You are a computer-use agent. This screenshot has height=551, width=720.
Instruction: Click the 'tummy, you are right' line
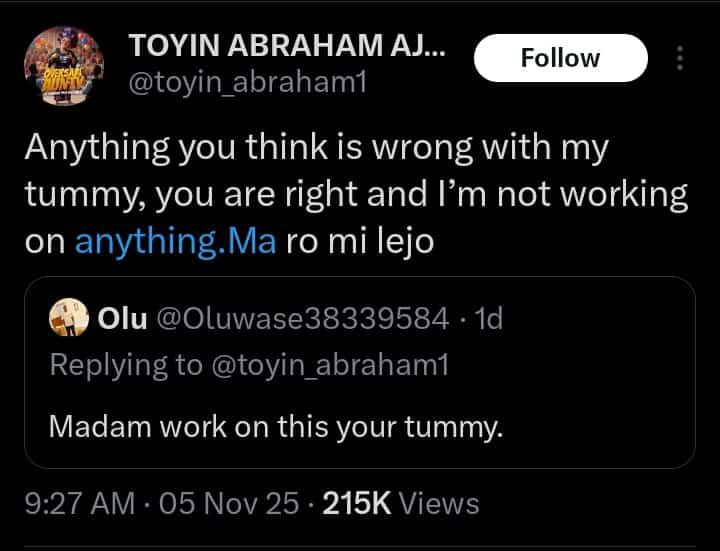(x=196, y=195)
